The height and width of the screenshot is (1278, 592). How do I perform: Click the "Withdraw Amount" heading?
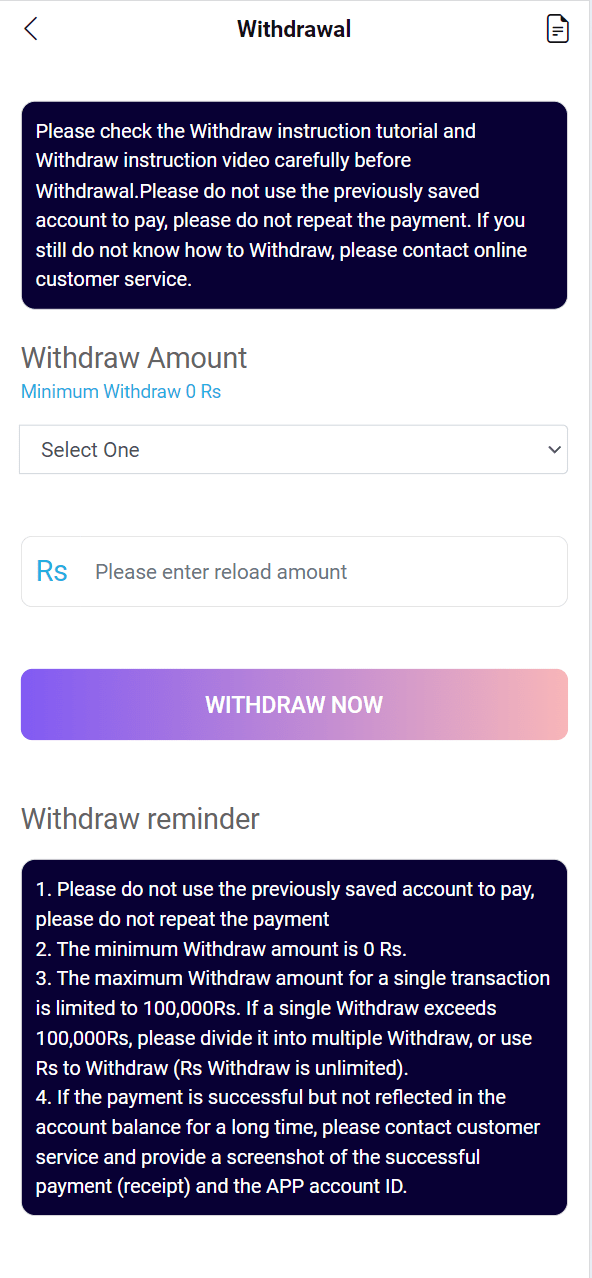point(134,357)
